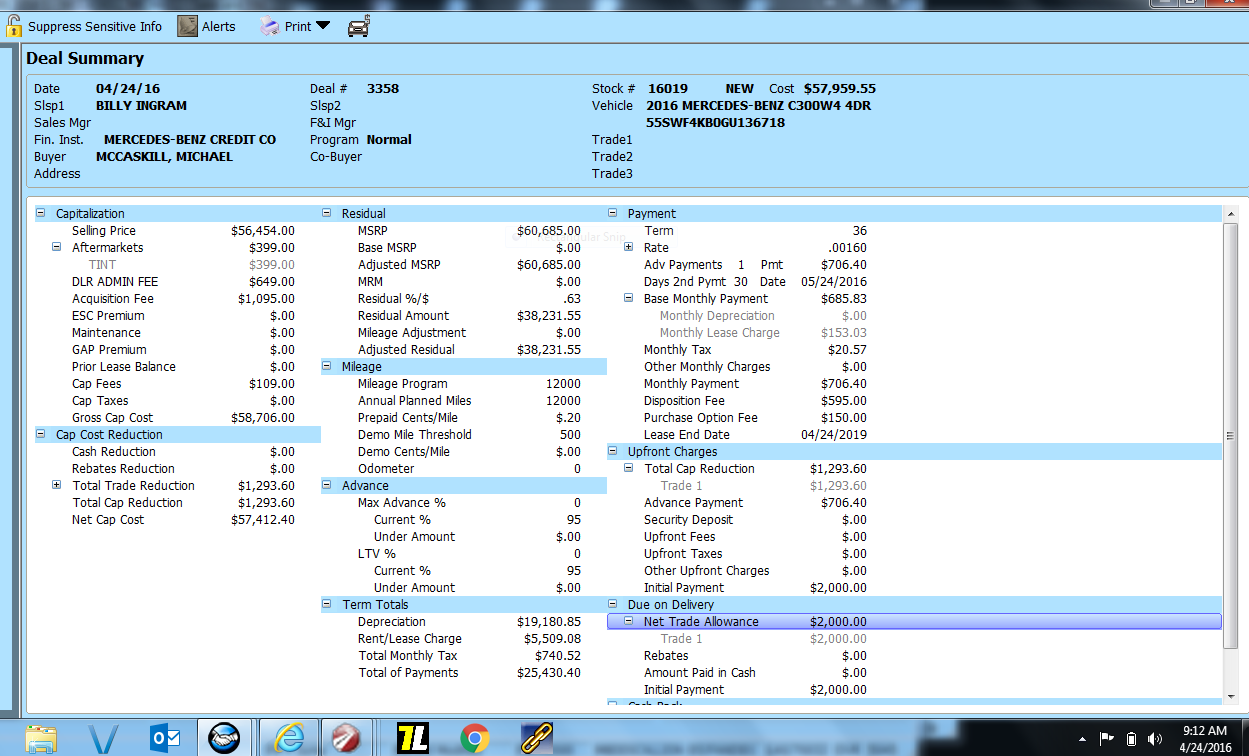
Task: Open File Explorer from the taskbar
Action: 41,739
